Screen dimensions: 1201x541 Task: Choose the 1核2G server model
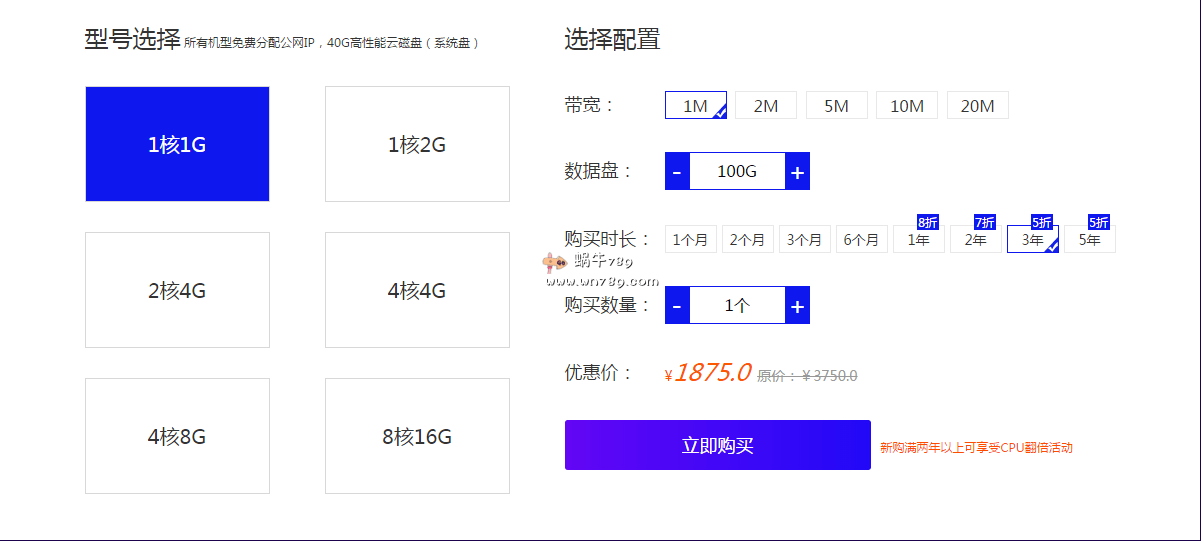[417, 144]
